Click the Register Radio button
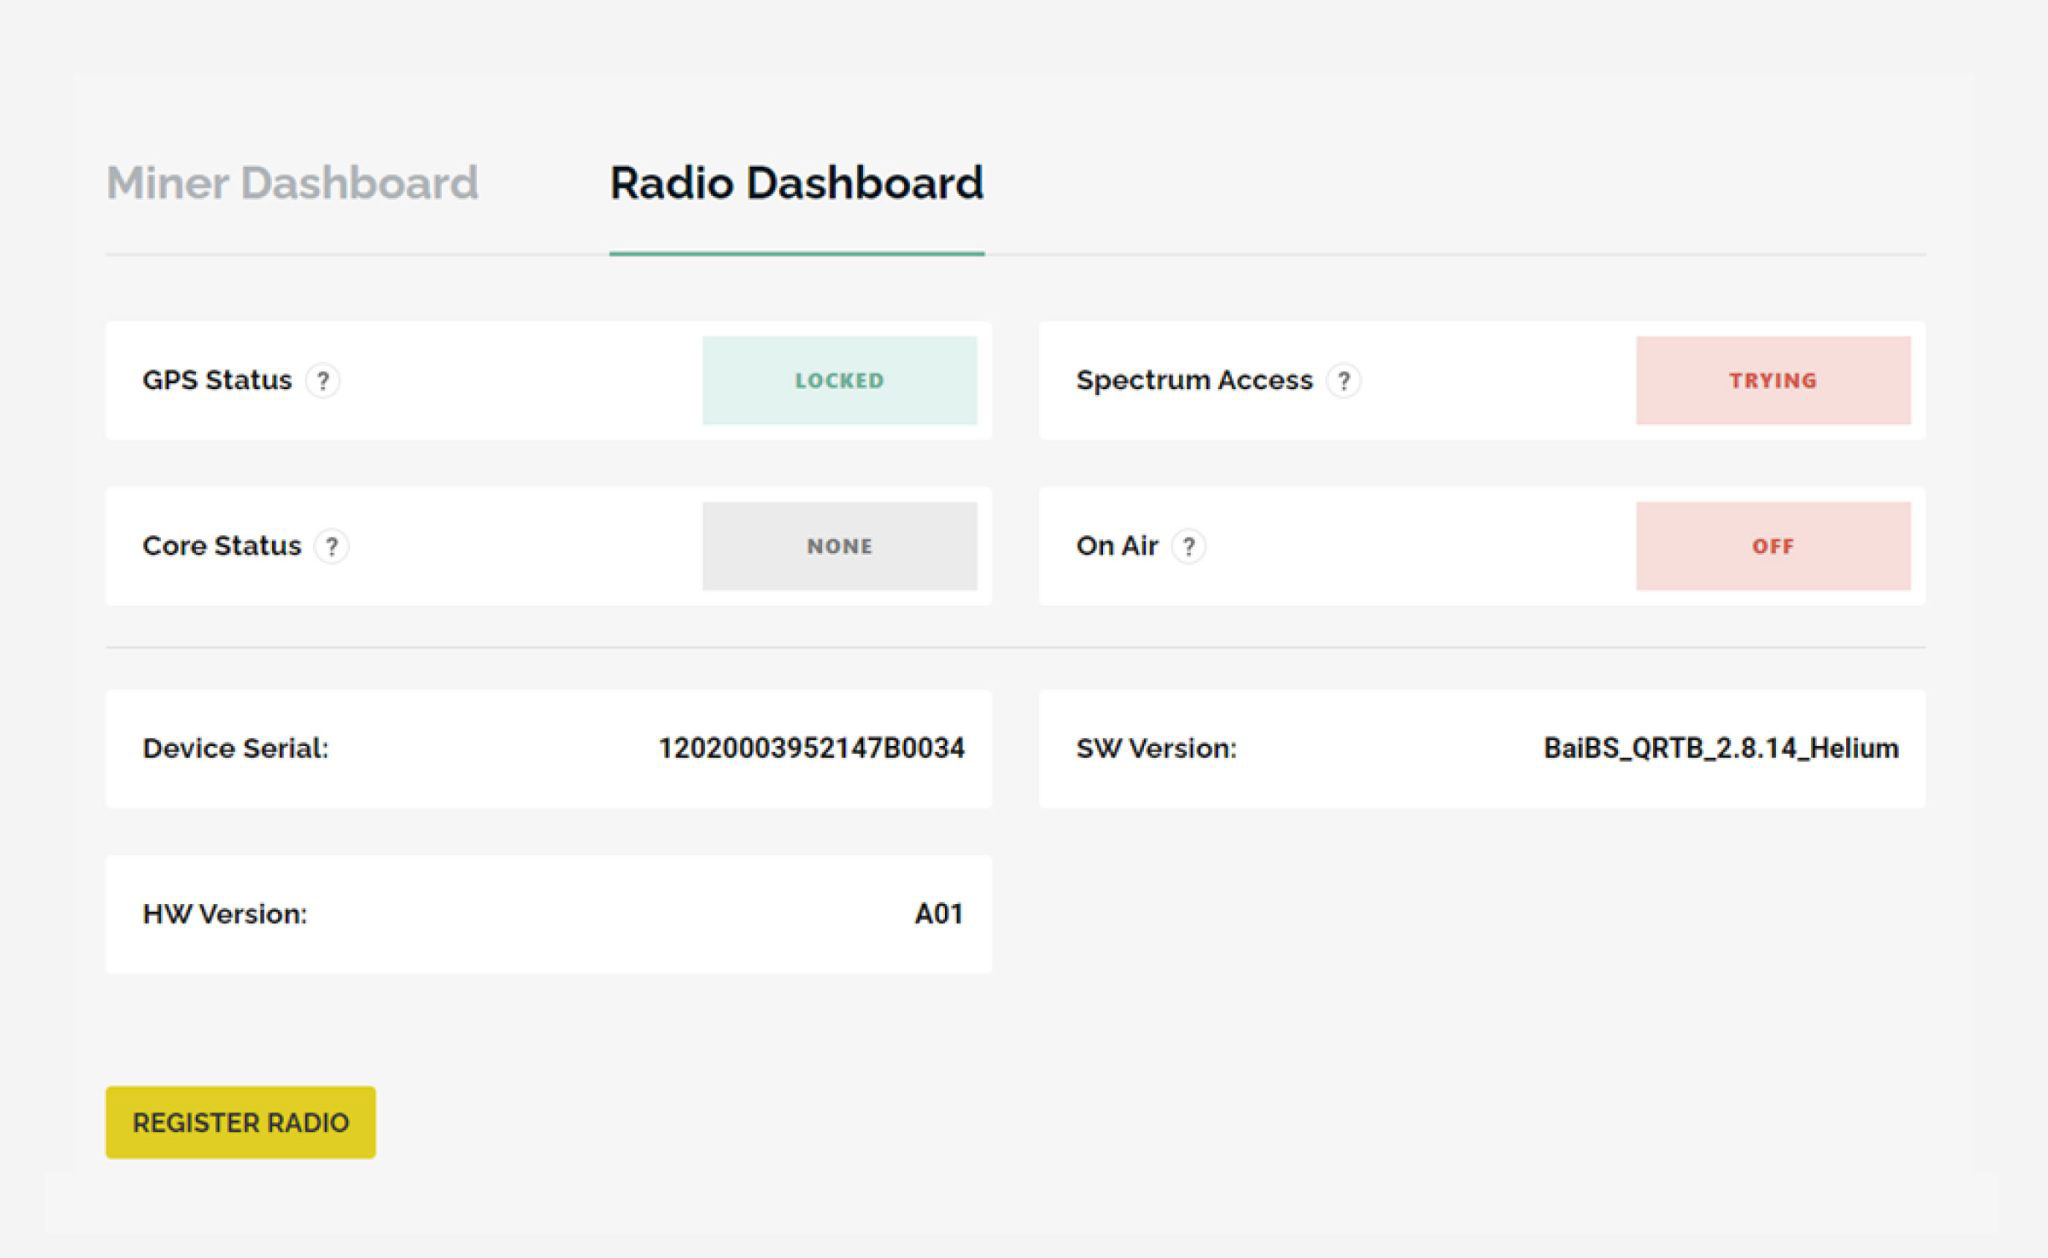This screenshot has width=2048, height=1258. (241, 1122)
